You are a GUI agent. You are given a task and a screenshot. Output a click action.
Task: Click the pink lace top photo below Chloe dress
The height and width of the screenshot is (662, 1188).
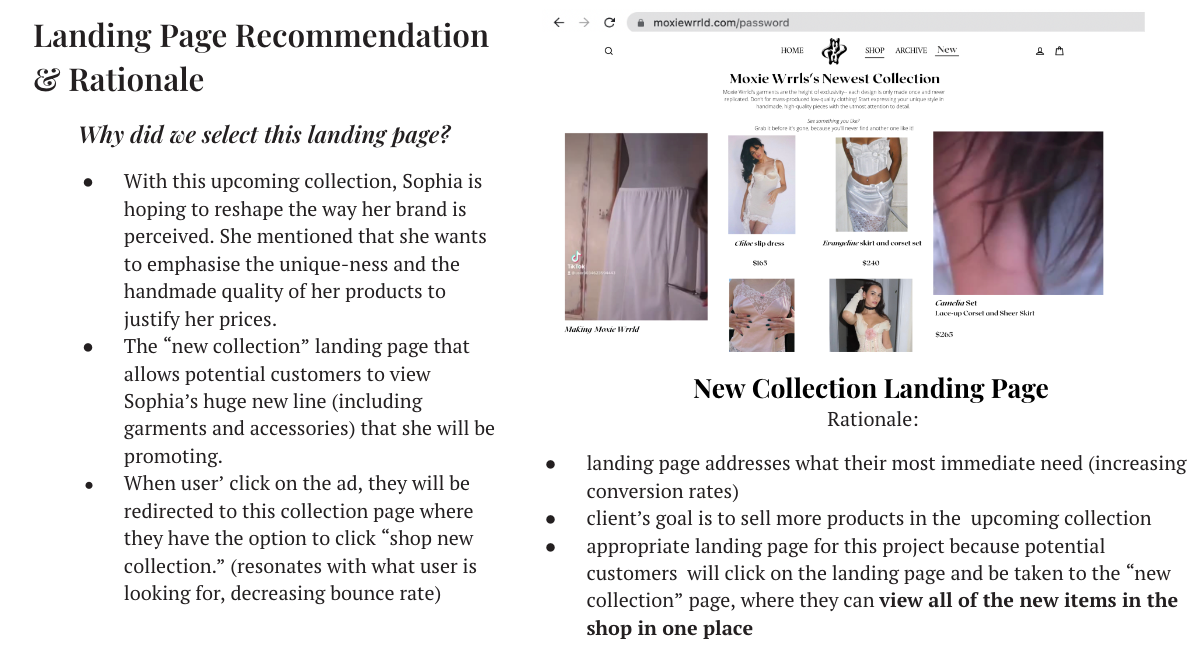tap(761, 315)
